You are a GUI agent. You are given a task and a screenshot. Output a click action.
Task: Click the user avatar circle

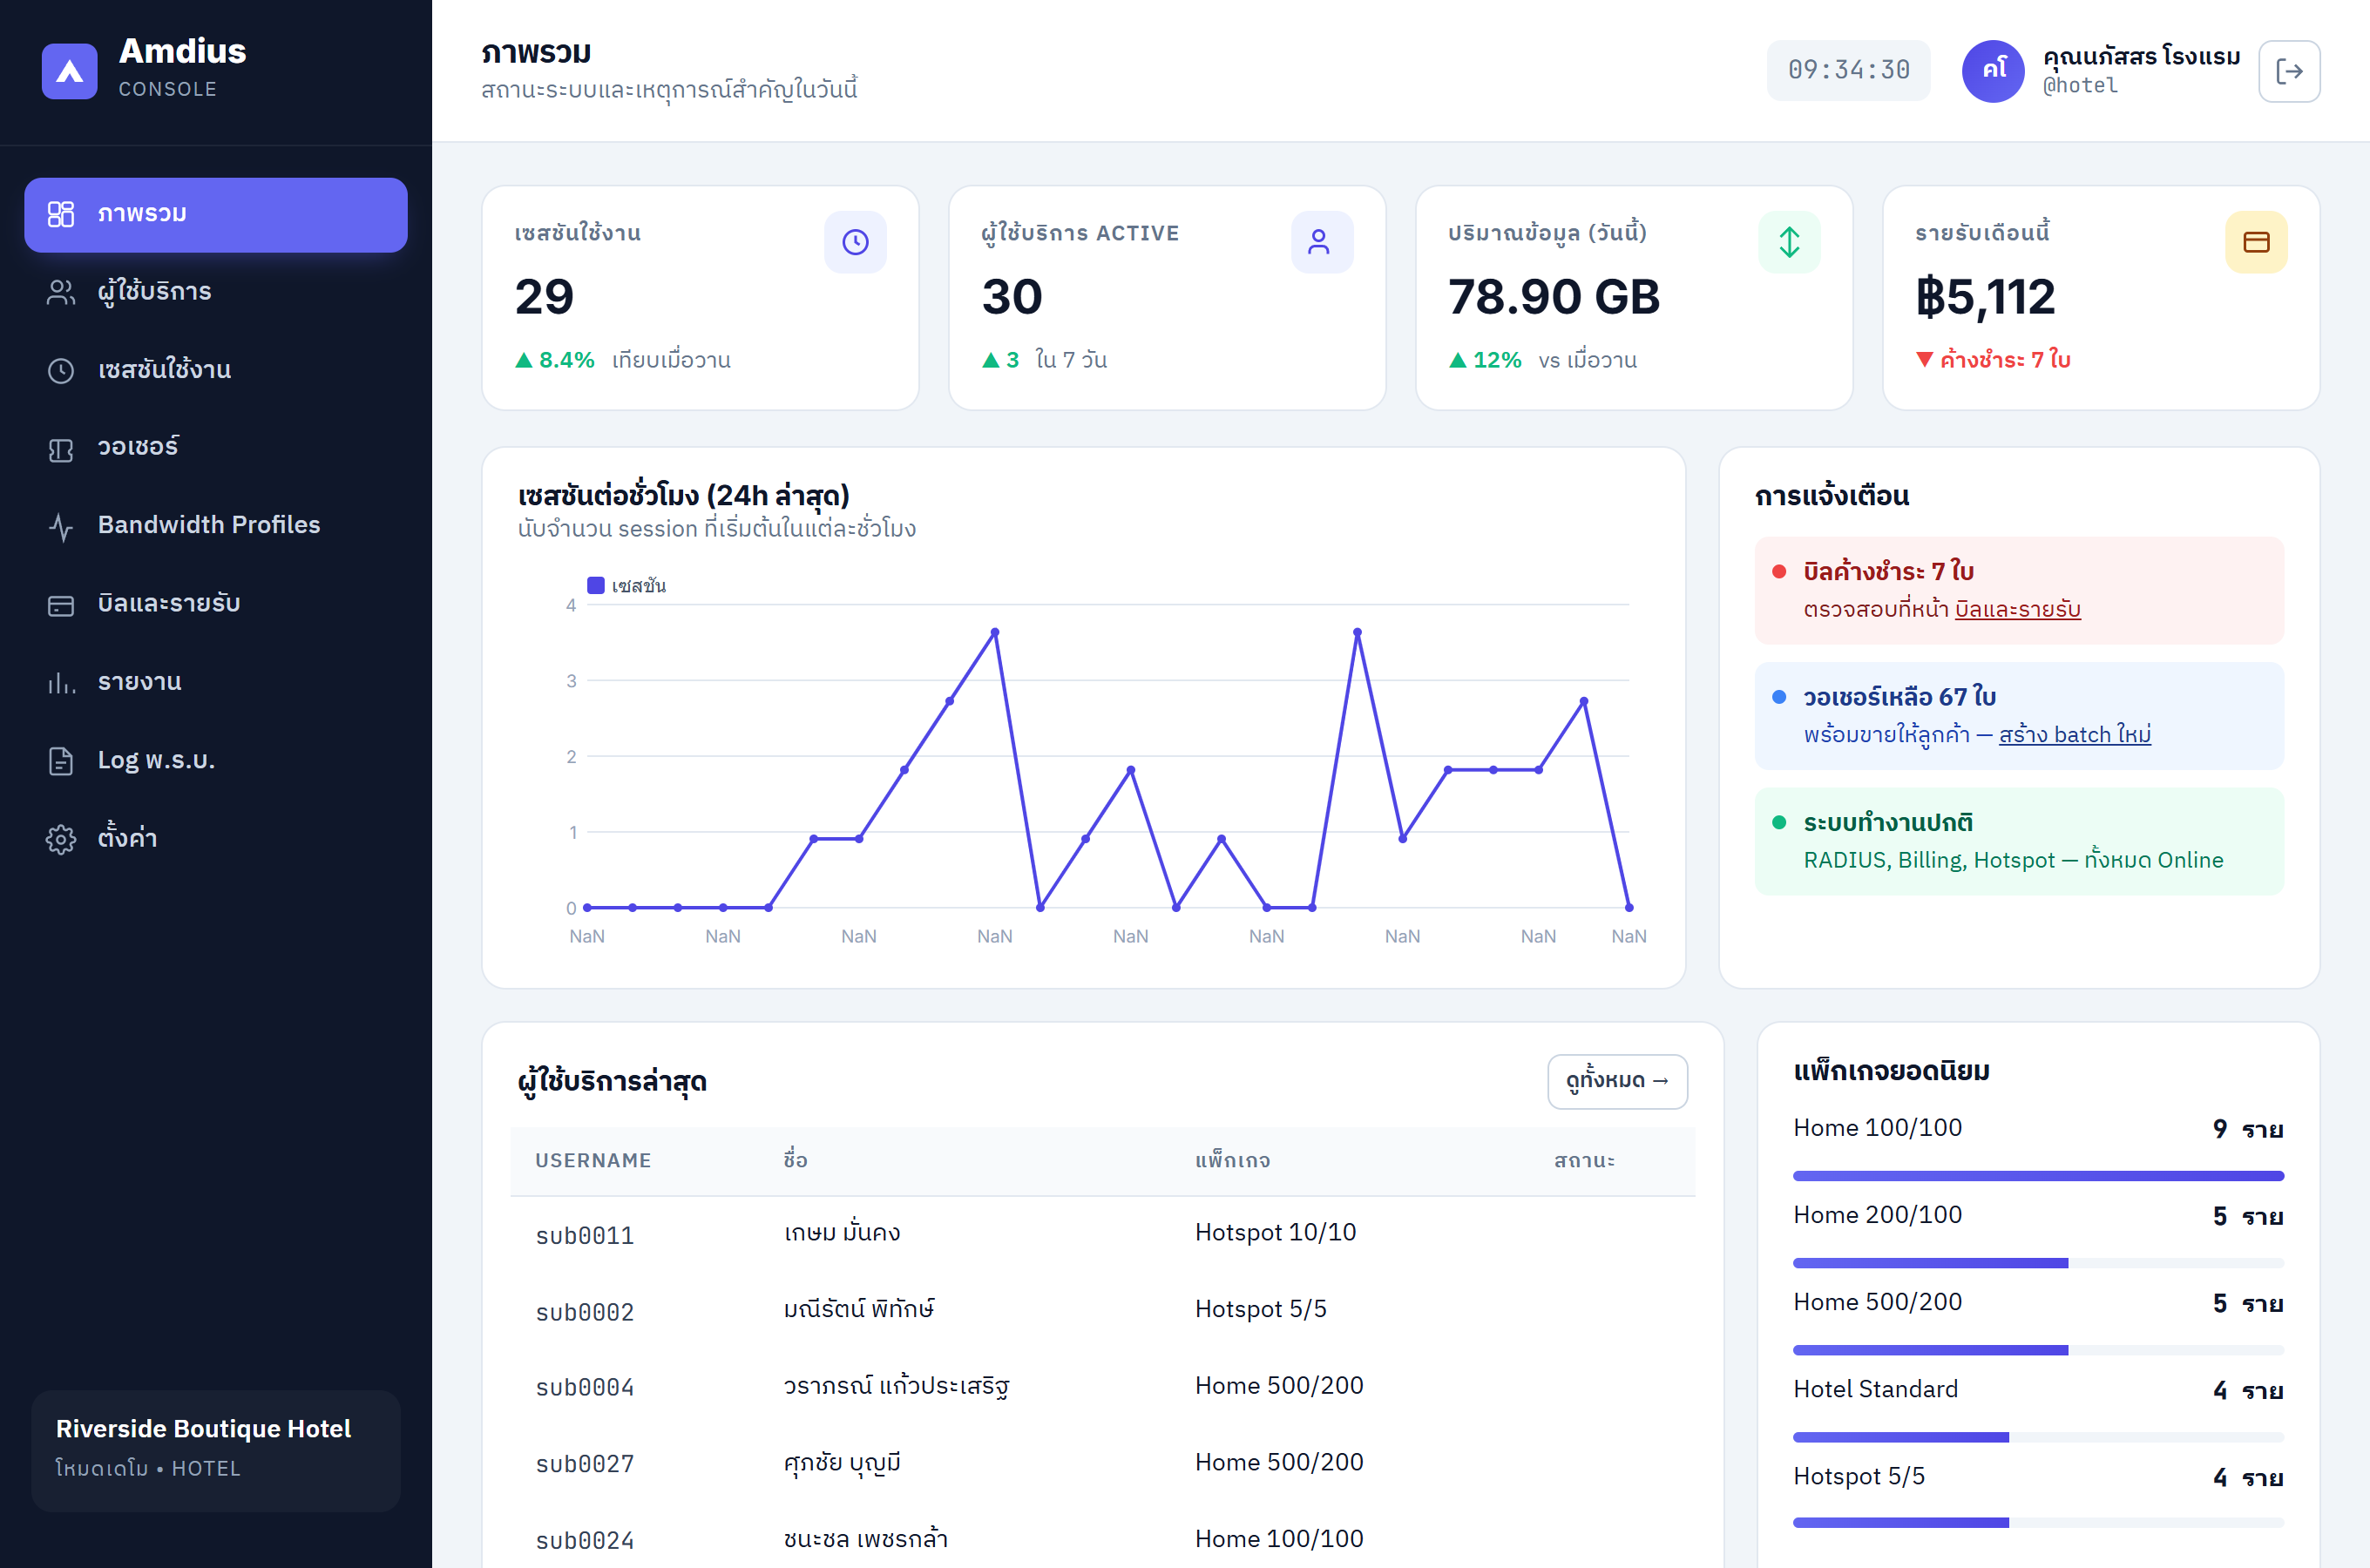(1992, 71)
